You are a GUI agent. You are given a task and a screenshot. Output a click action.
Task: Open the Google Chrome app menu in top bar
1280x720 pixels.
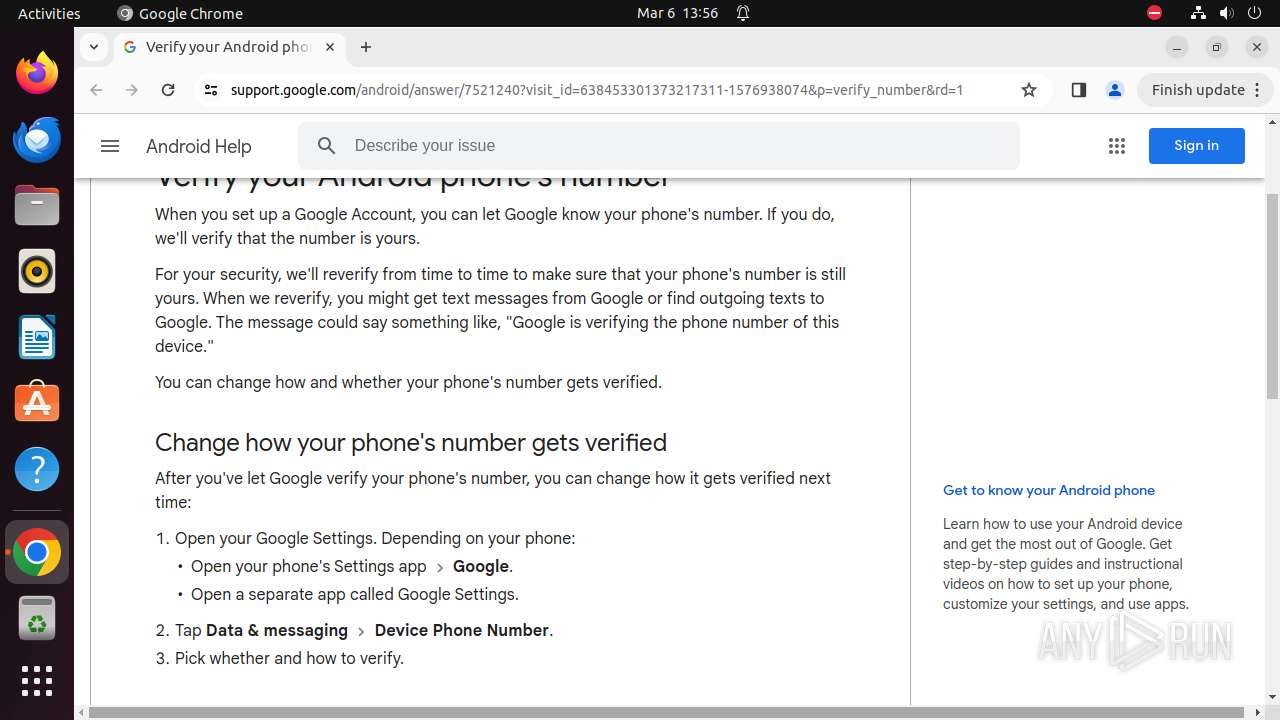[x=180, y=13]
